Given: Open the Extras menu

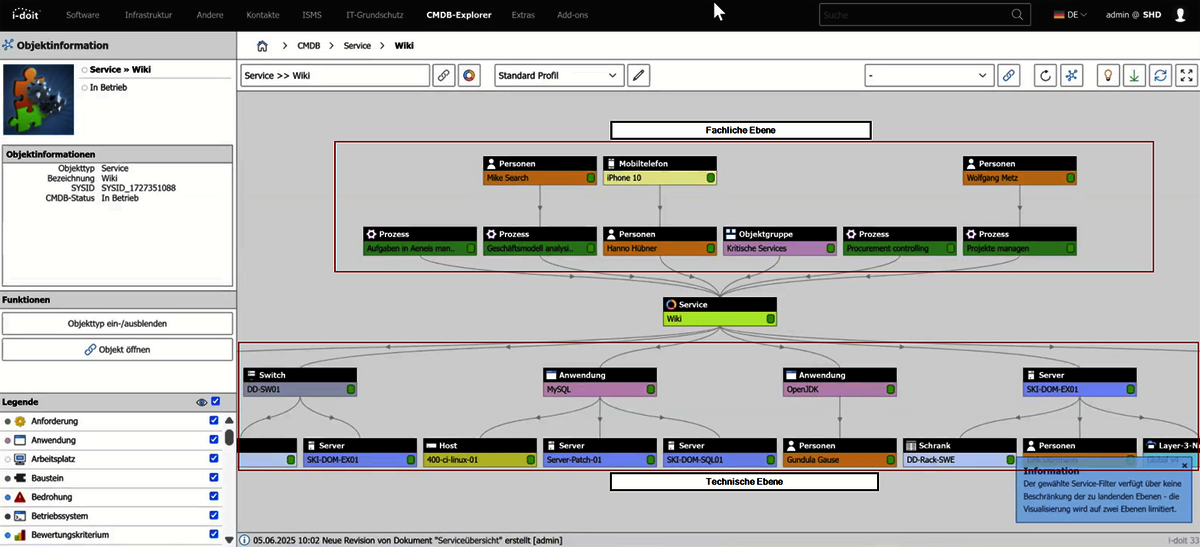Looking at the screenshot, I should pos(523,15).
